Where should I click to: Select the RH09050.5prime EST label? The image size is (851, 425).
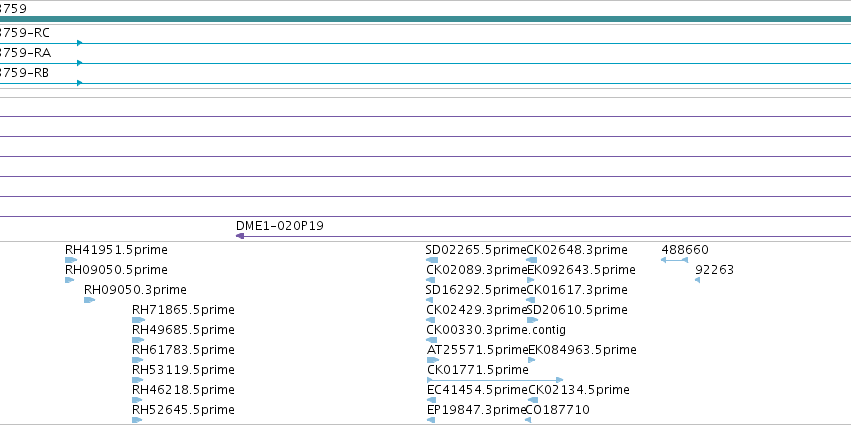click(116, 270)
